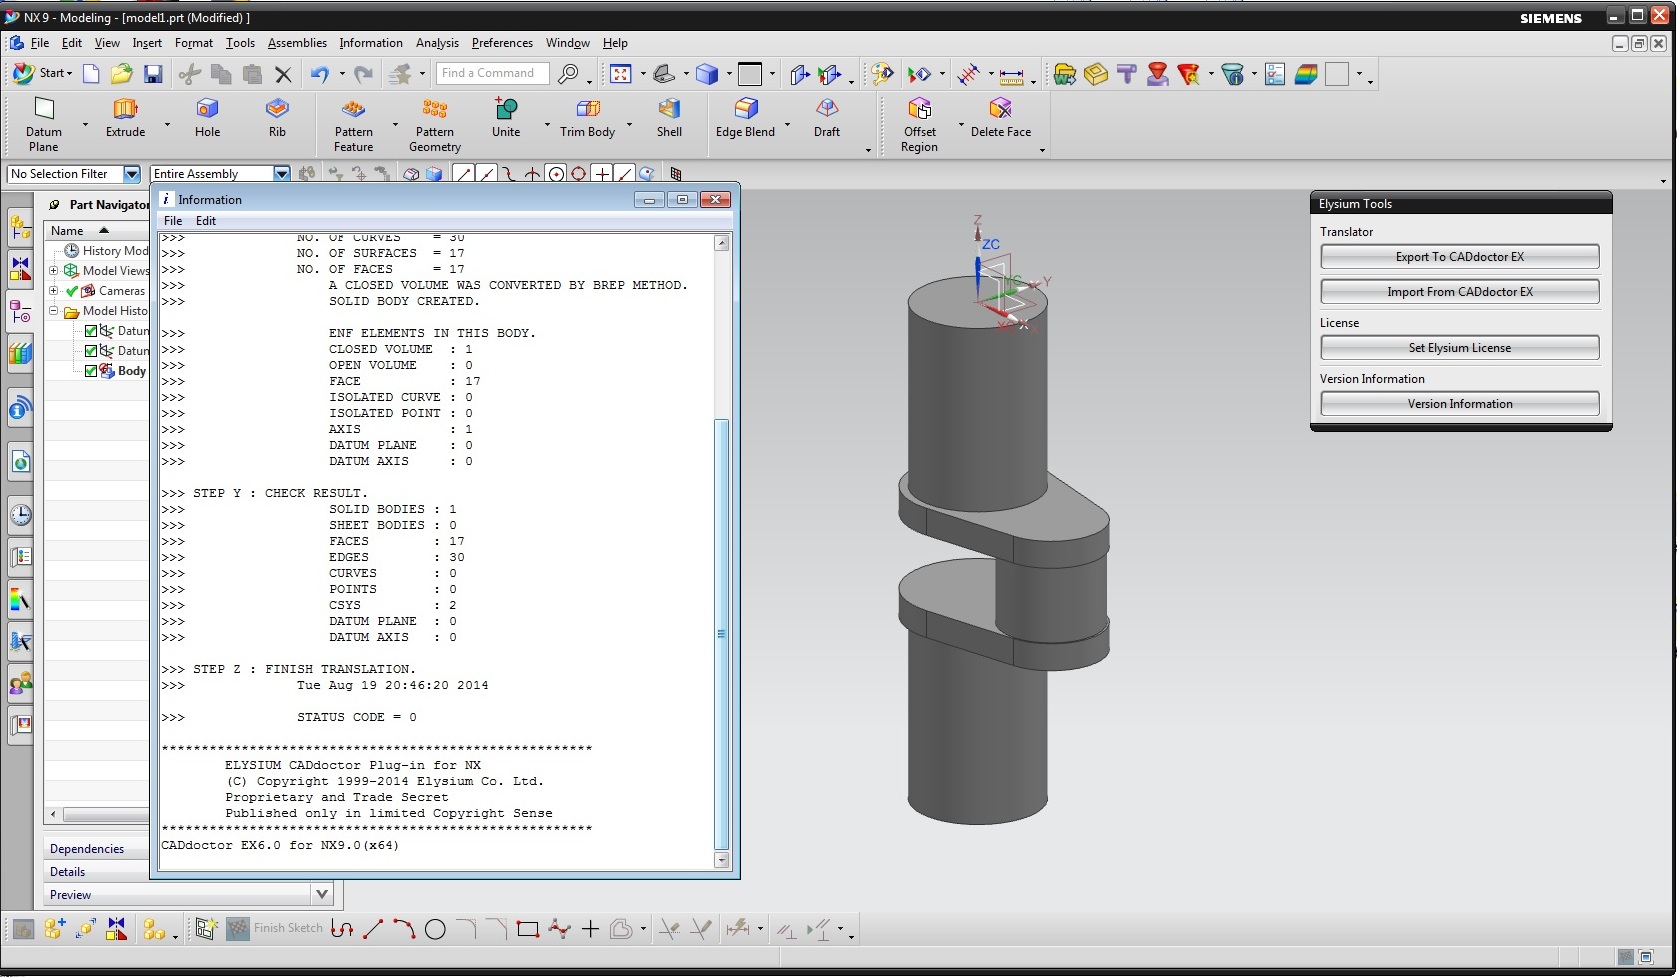Click the Version Information button
1677x977 pixels.
[1460, 404]
